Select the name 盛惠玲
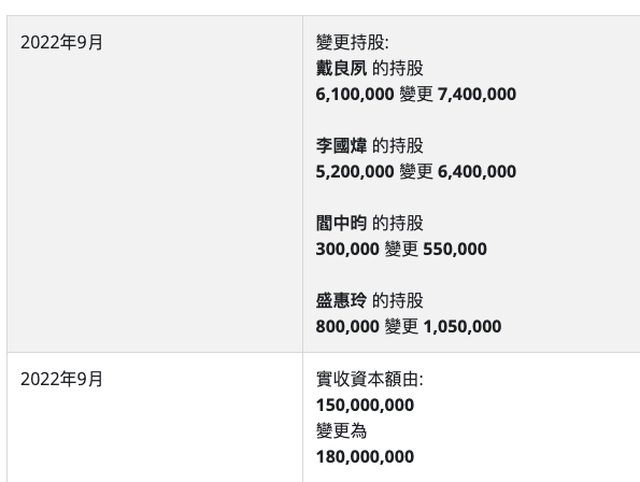Viewport: 640px width, 482px height. tap(341, 301)
